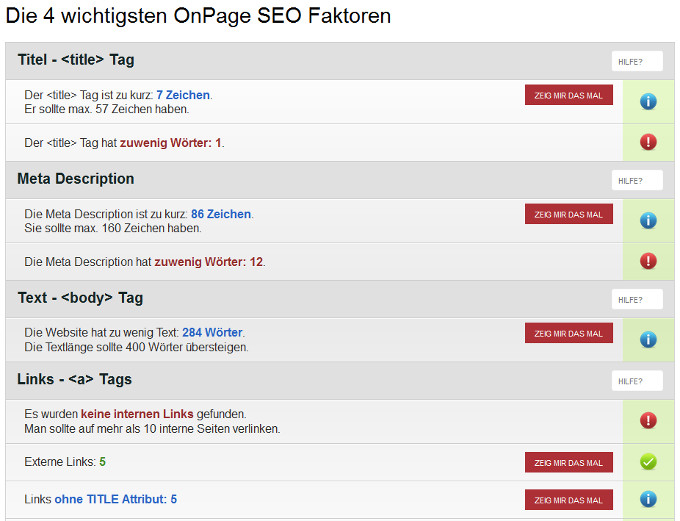Open HILFE? for the Text body tag section
The image size is (680, 521).
pos(637,299)
